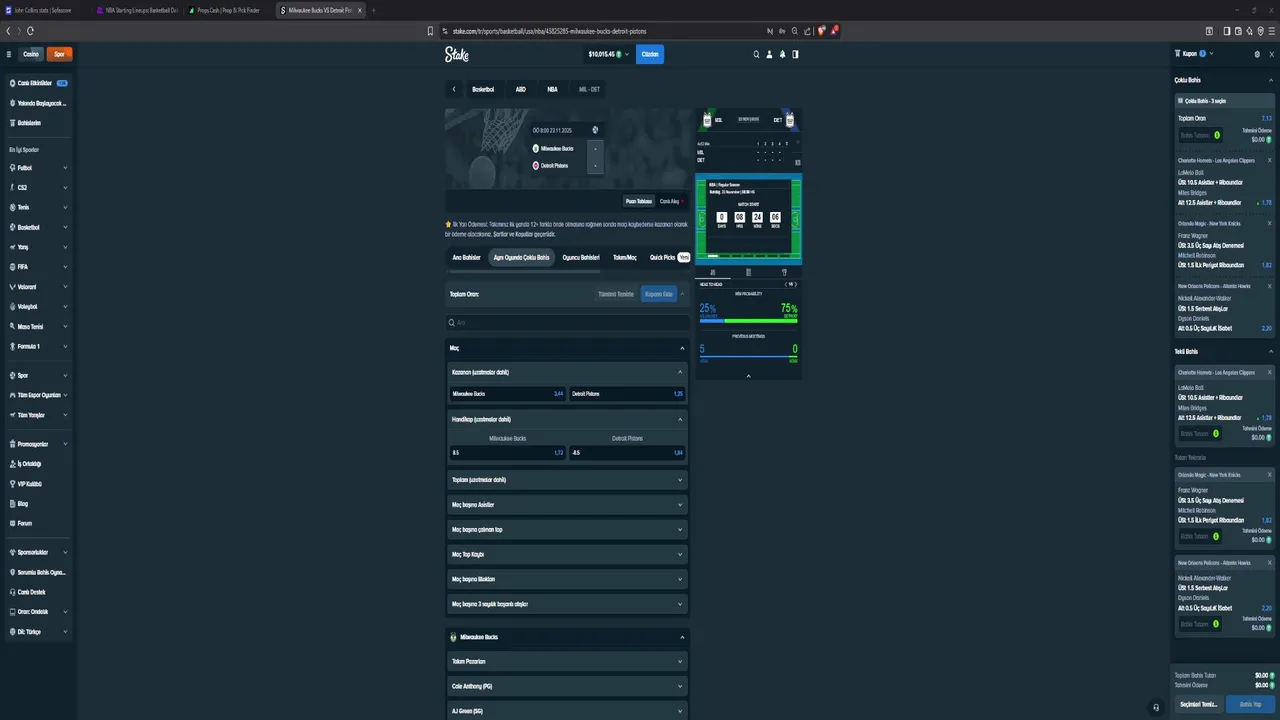This screenshot has width=1280, height=720.
Task: Switch to the Casino mode
Action: (x=31, y=54)
